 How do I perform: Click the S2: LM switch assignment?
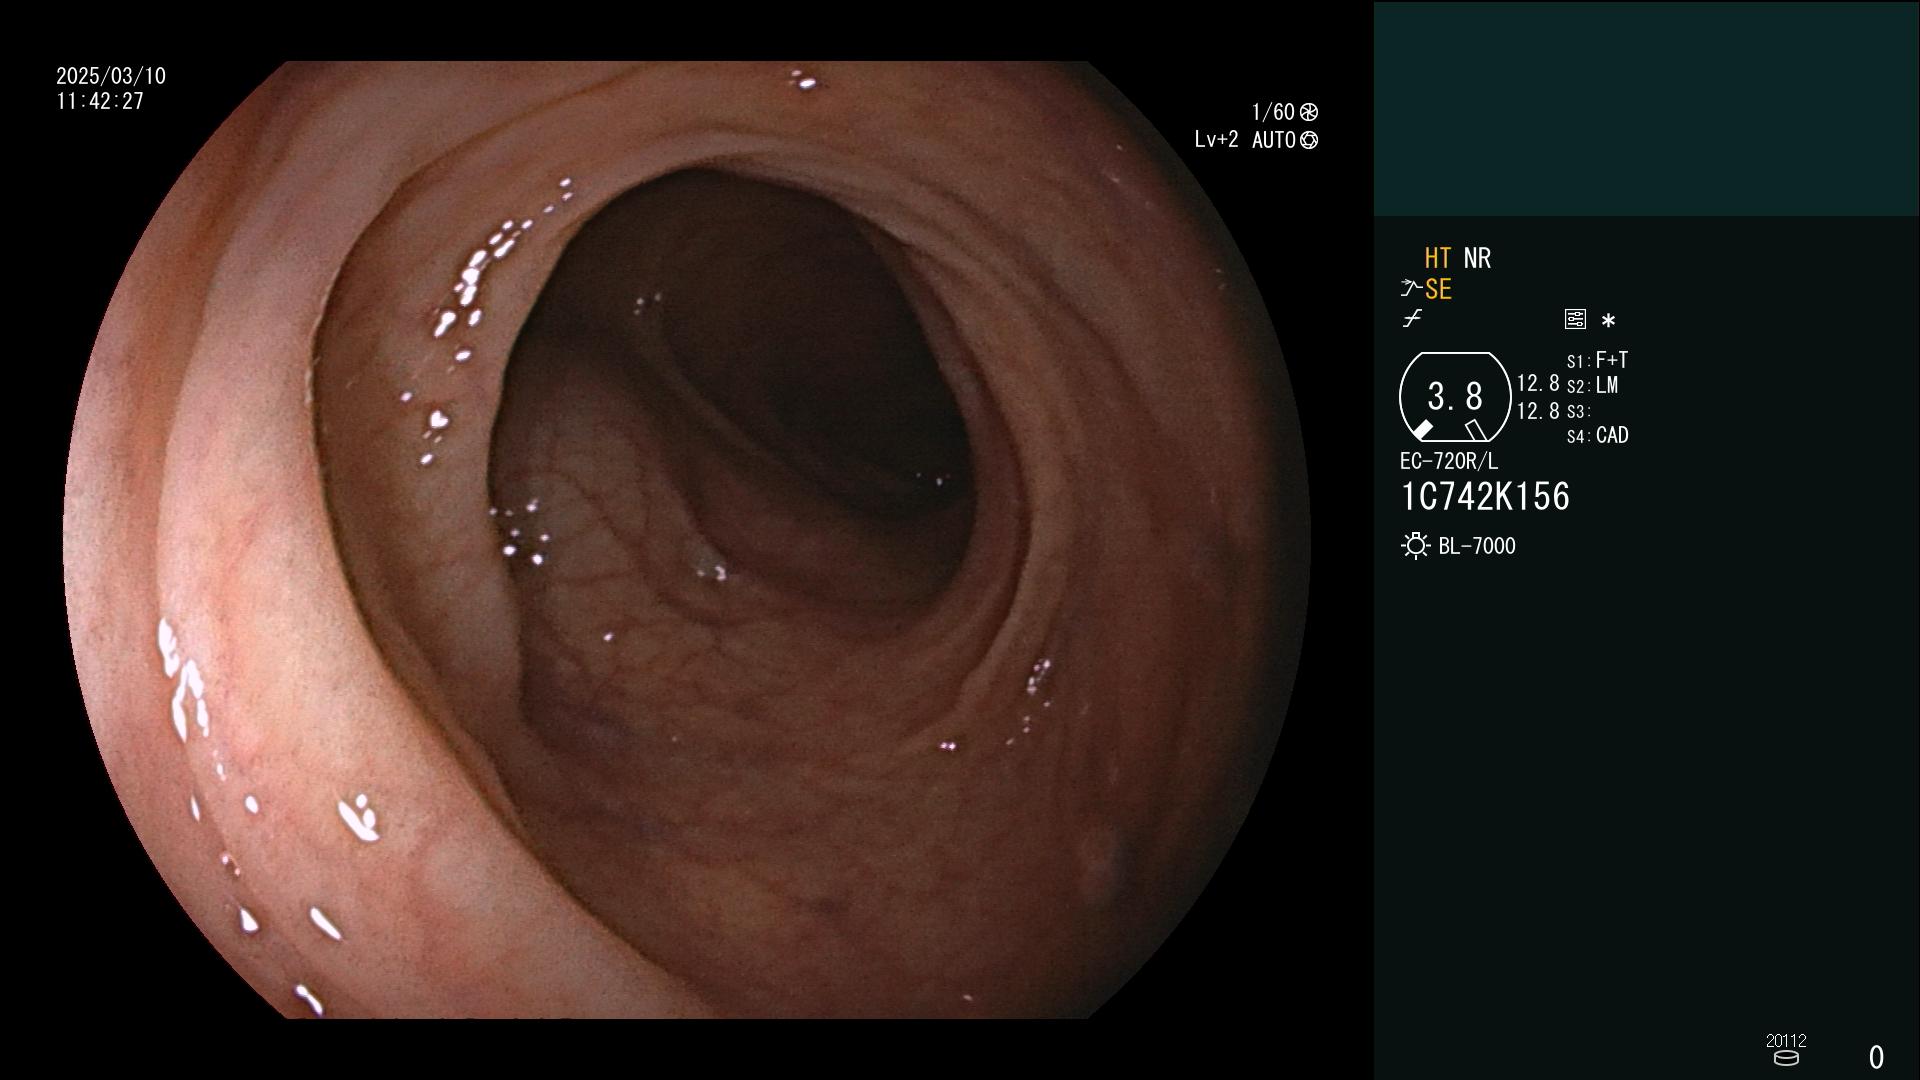click(x=1592, y=385)
